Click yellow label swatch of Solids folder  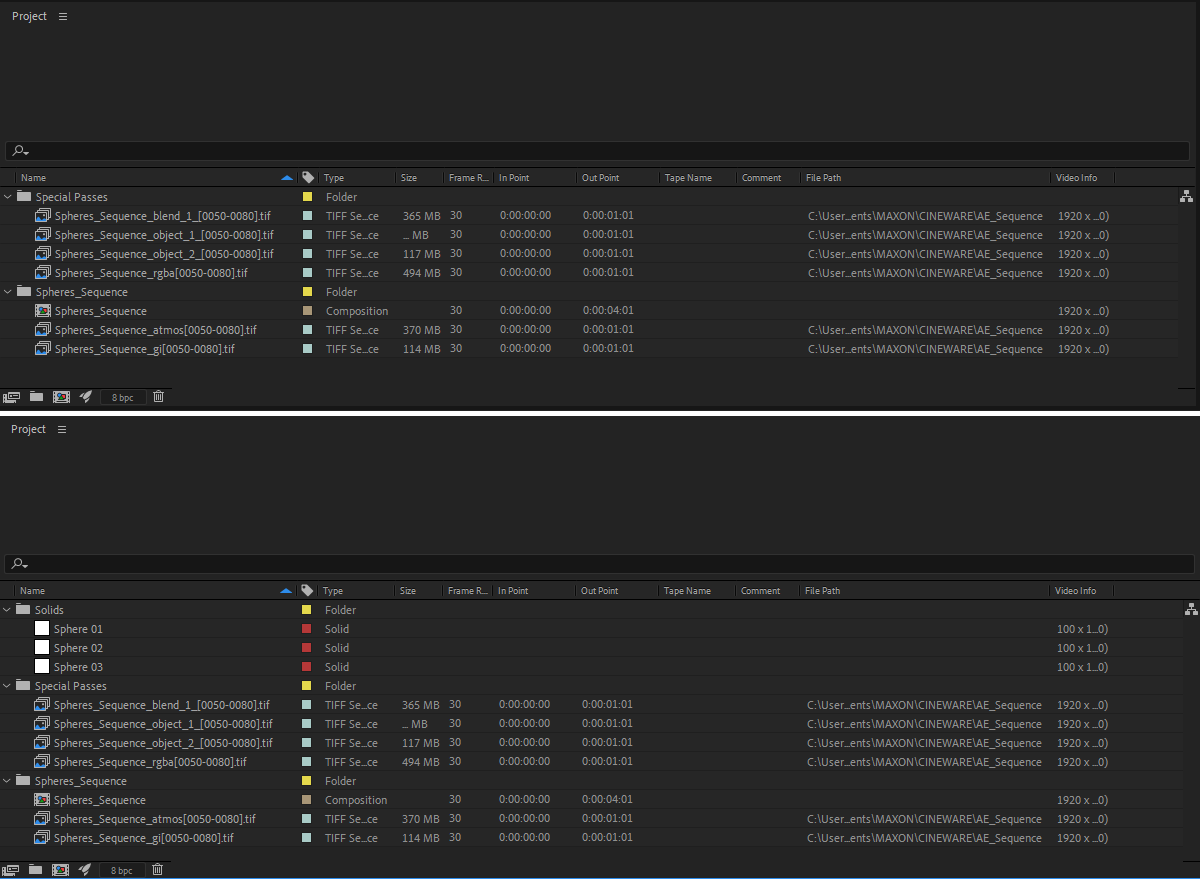coord(307,610)
